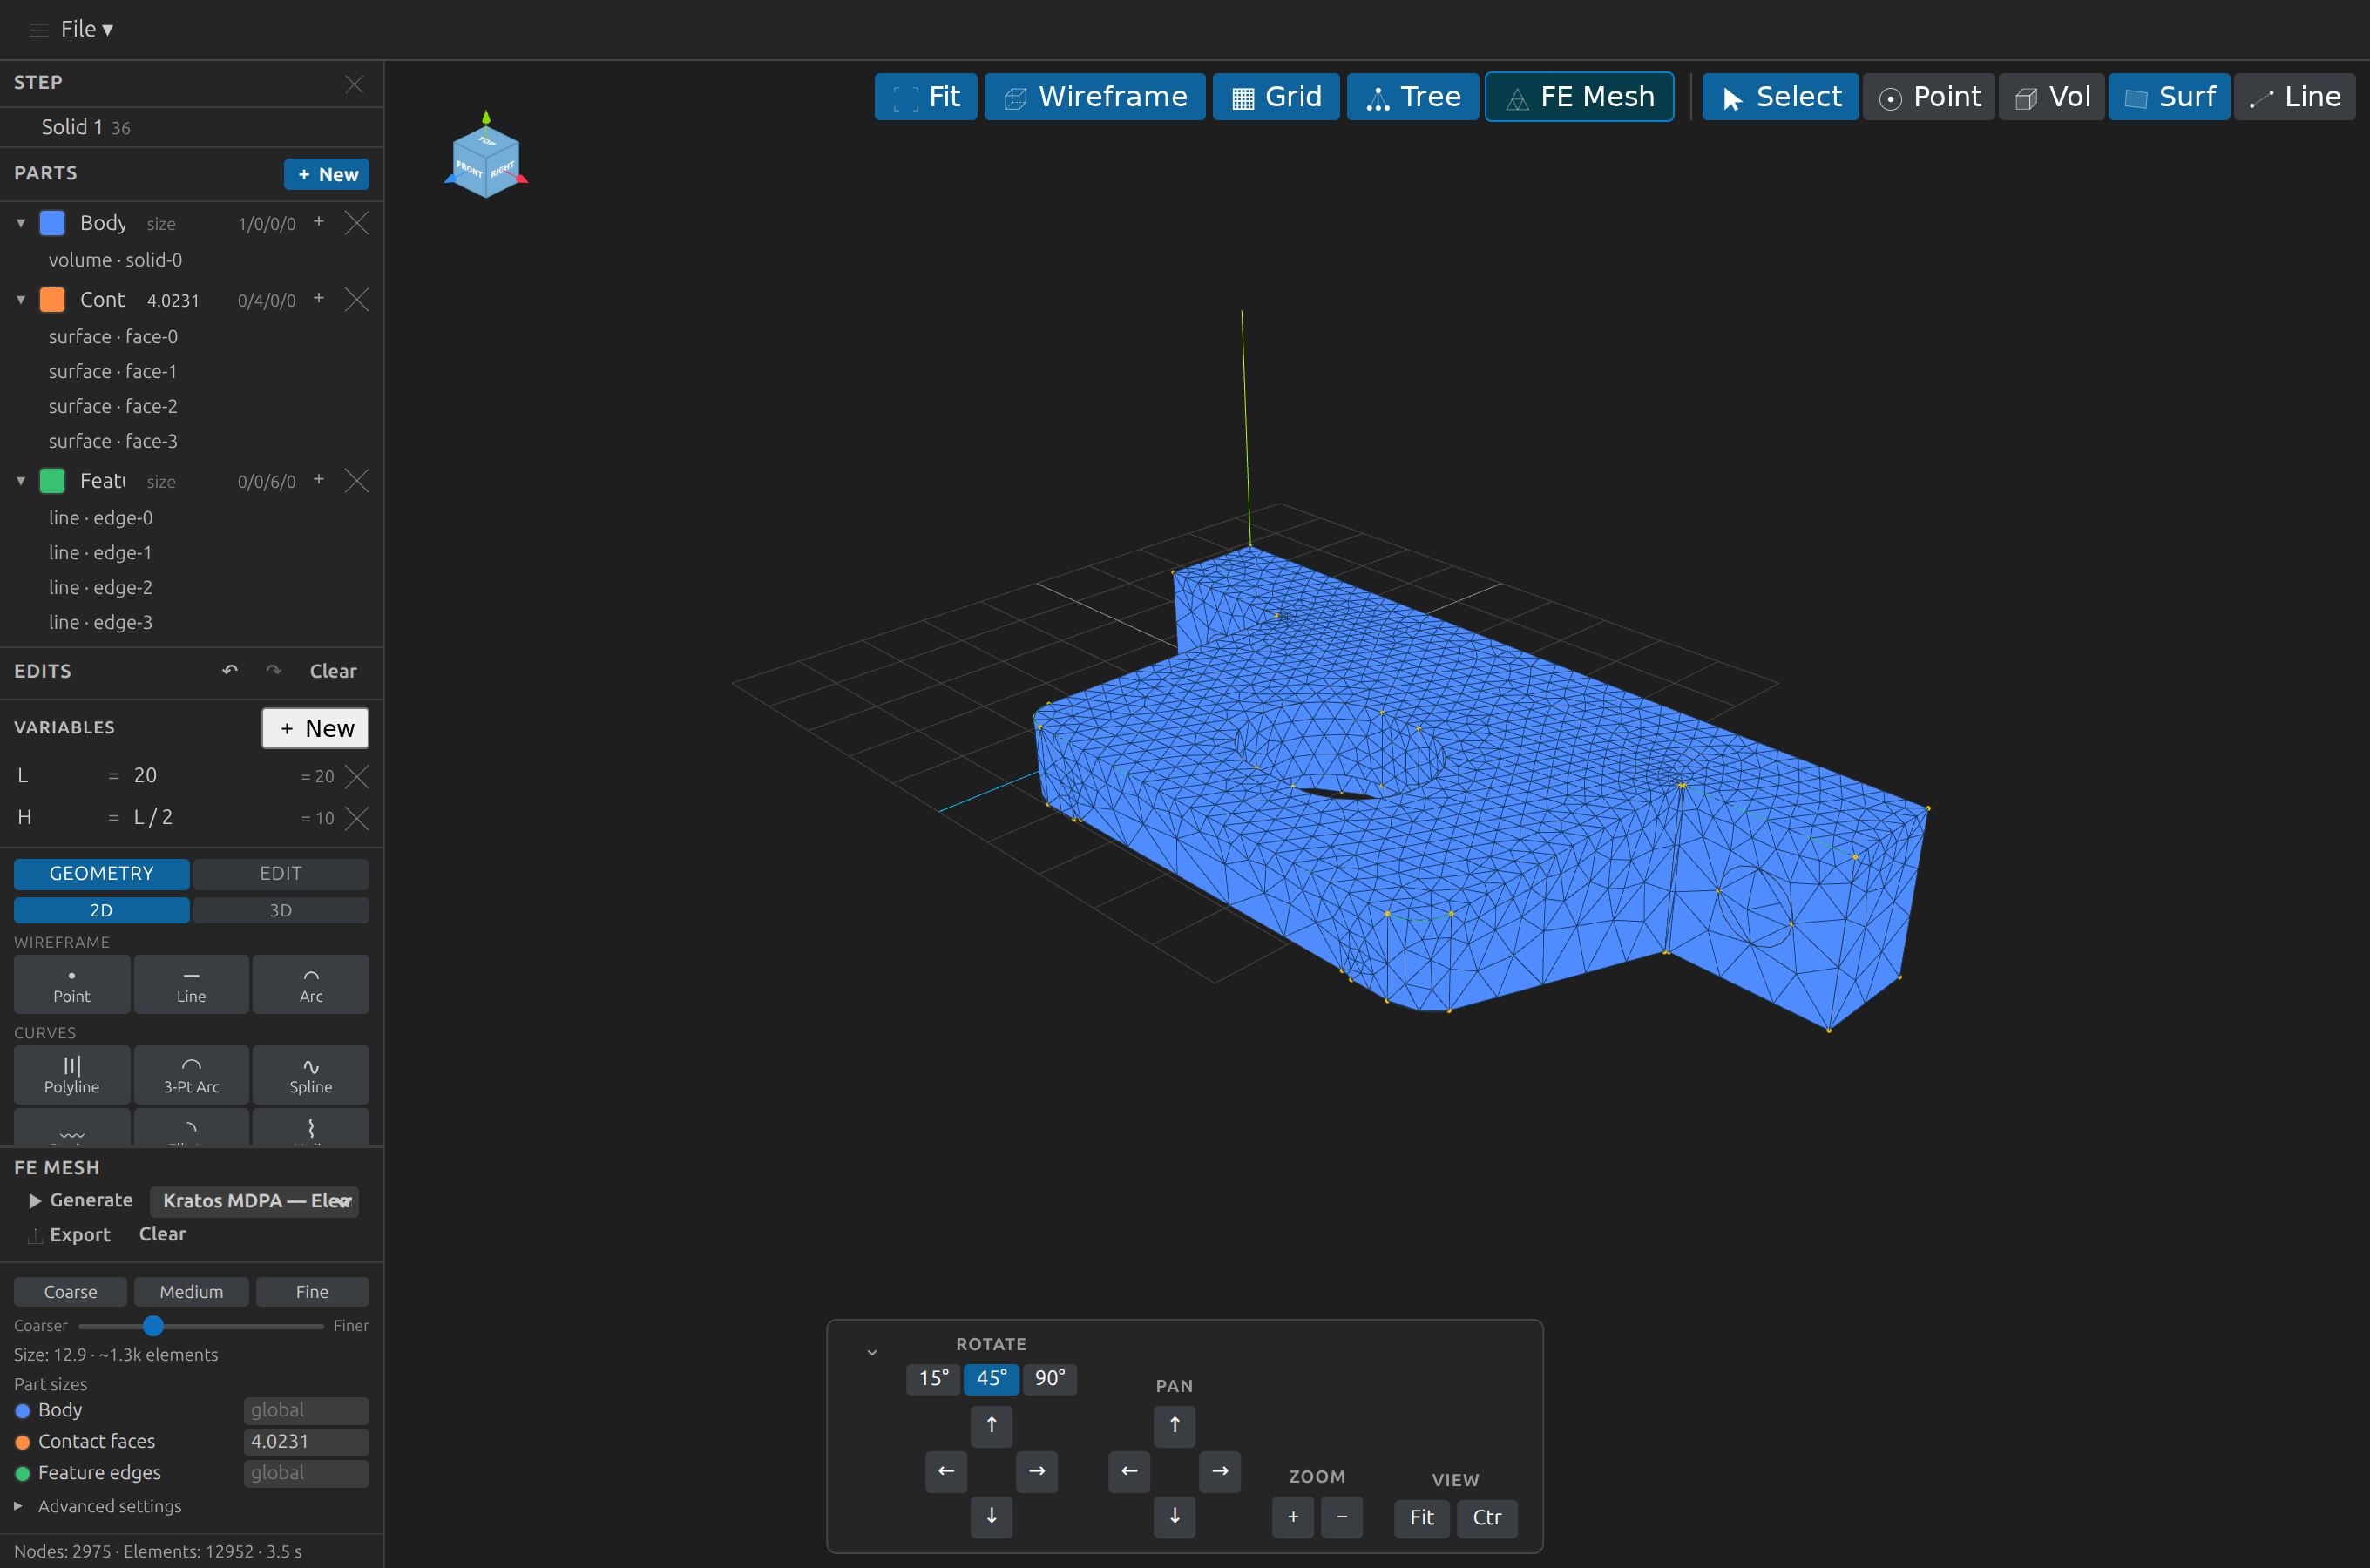Delete the Feature part
2370x1568 pixels.
[357, 481]
